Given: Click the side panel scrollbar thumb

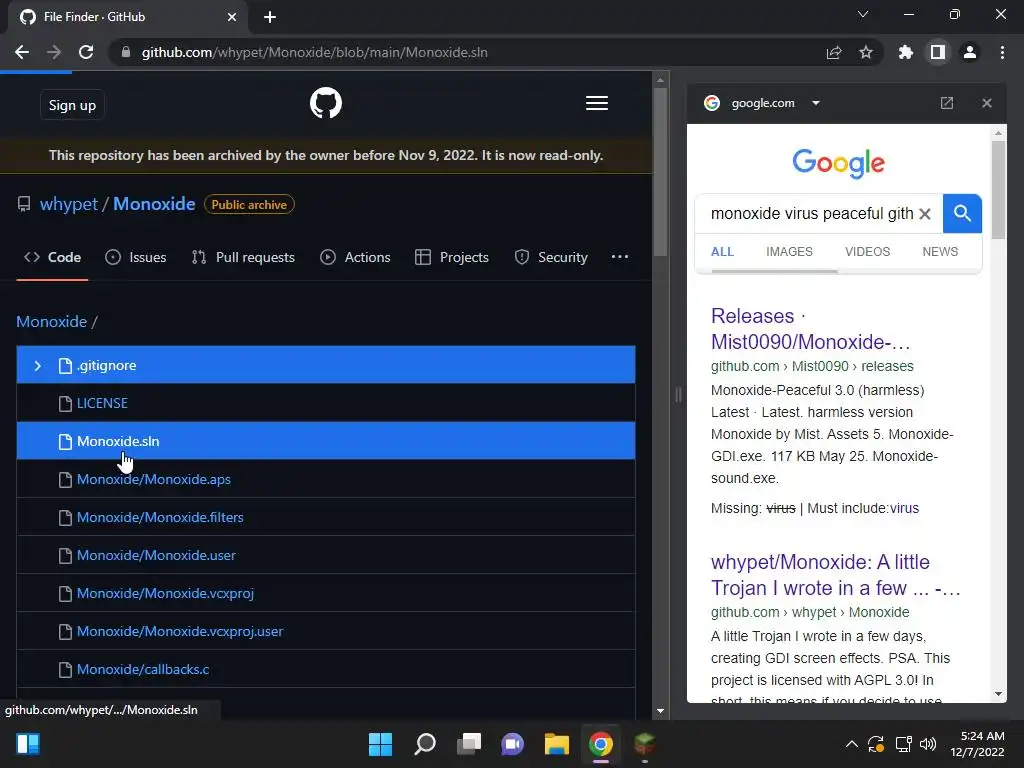Looking at the screenshot, I should tap(998, 190).
